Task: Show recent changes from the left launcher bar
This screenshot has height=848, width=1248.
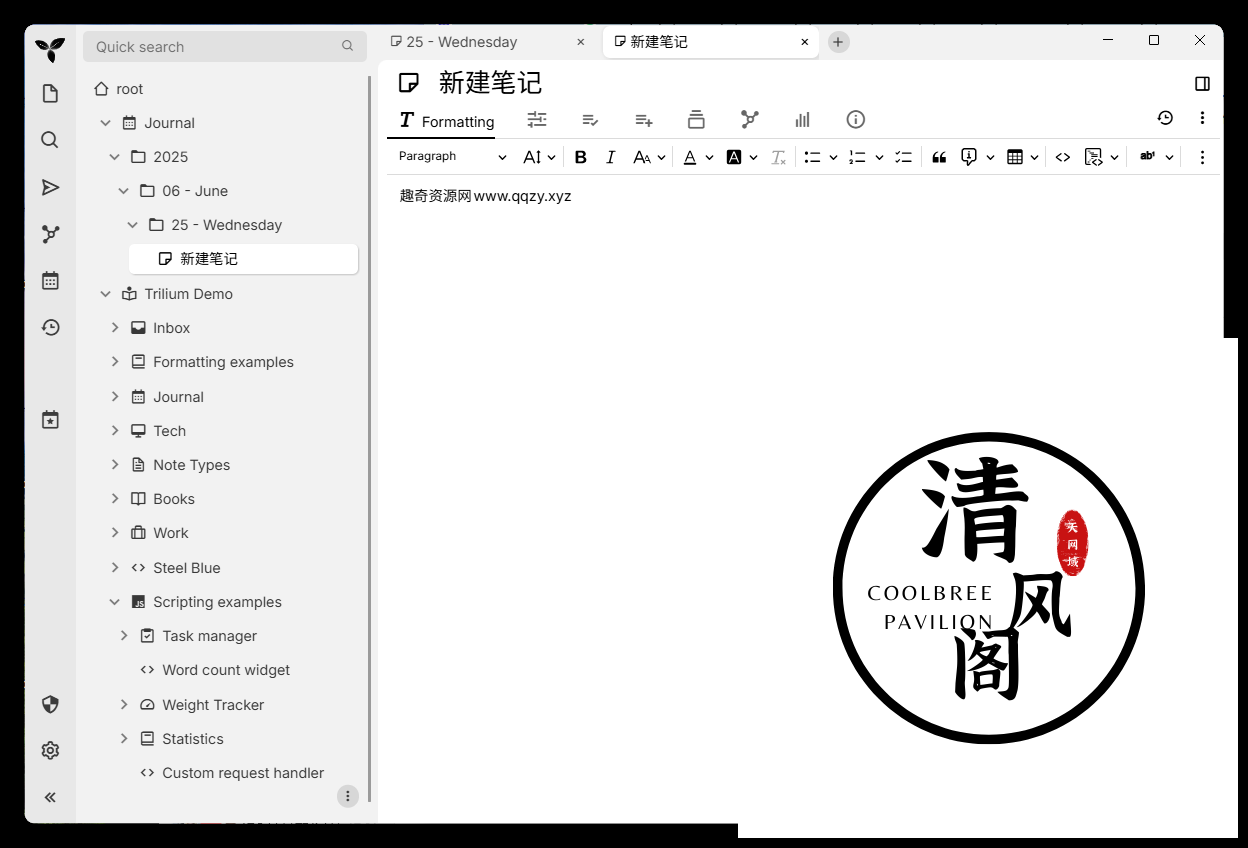Action: [x=50, y=327]
